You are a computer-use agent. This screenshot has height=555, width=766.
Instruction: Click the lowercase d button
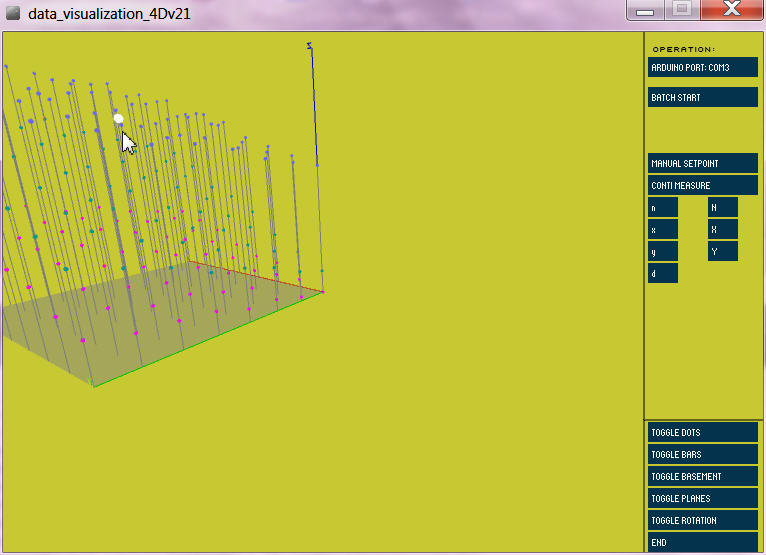(662, 273)
